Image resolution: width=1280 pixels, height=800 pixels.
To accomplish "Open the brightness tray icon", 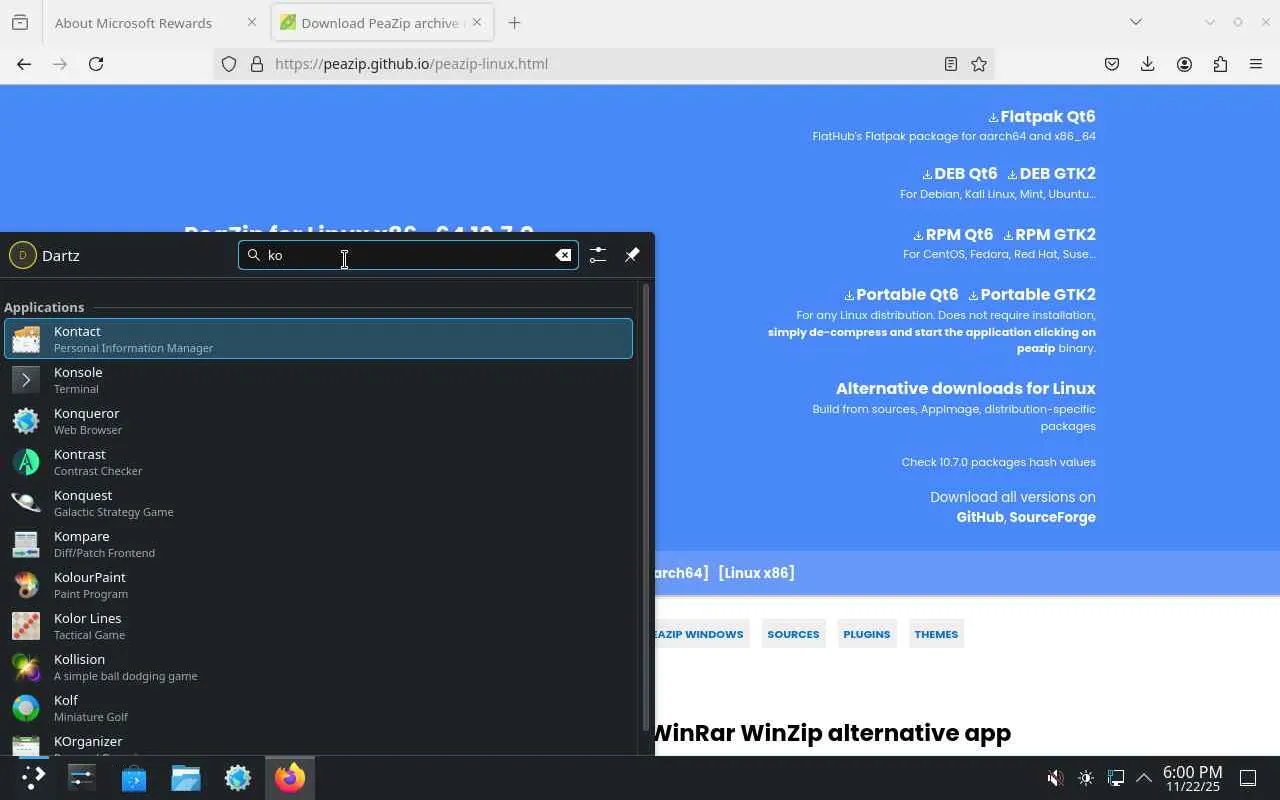I will pyautogui.click(x=1086, y=778).
